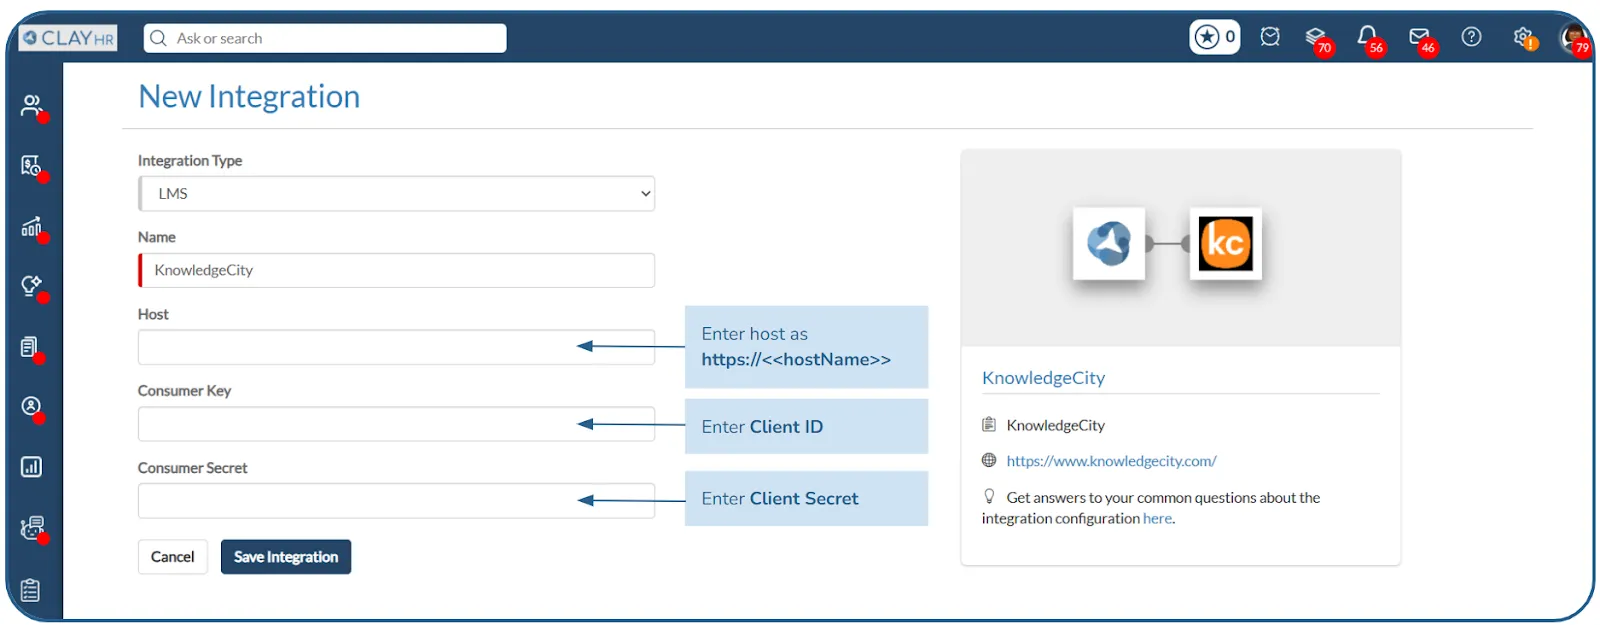
Task: Open the chatbot assistant sidebar icon
Action: pos(32,528)
